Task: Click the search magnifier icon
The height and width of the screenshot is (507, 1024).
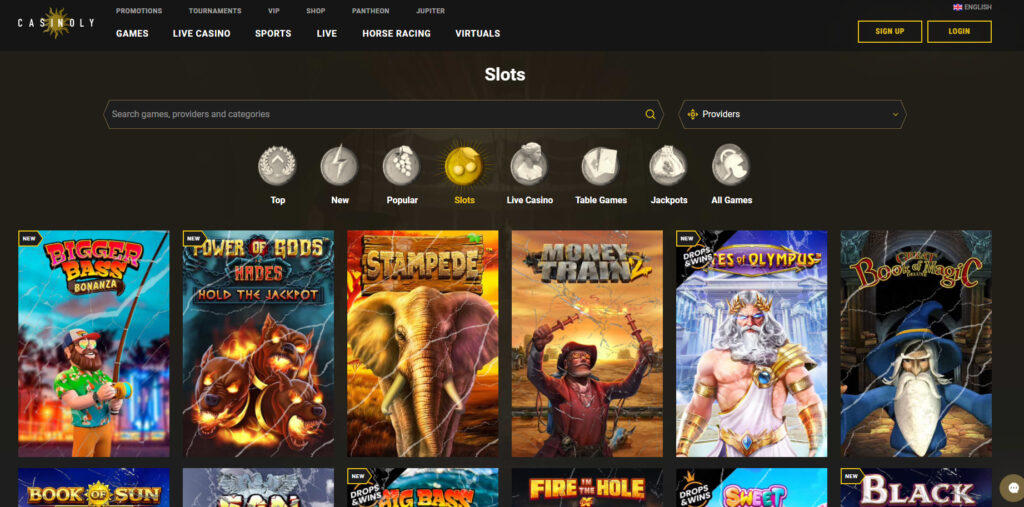Action: [x=650, y=114]
